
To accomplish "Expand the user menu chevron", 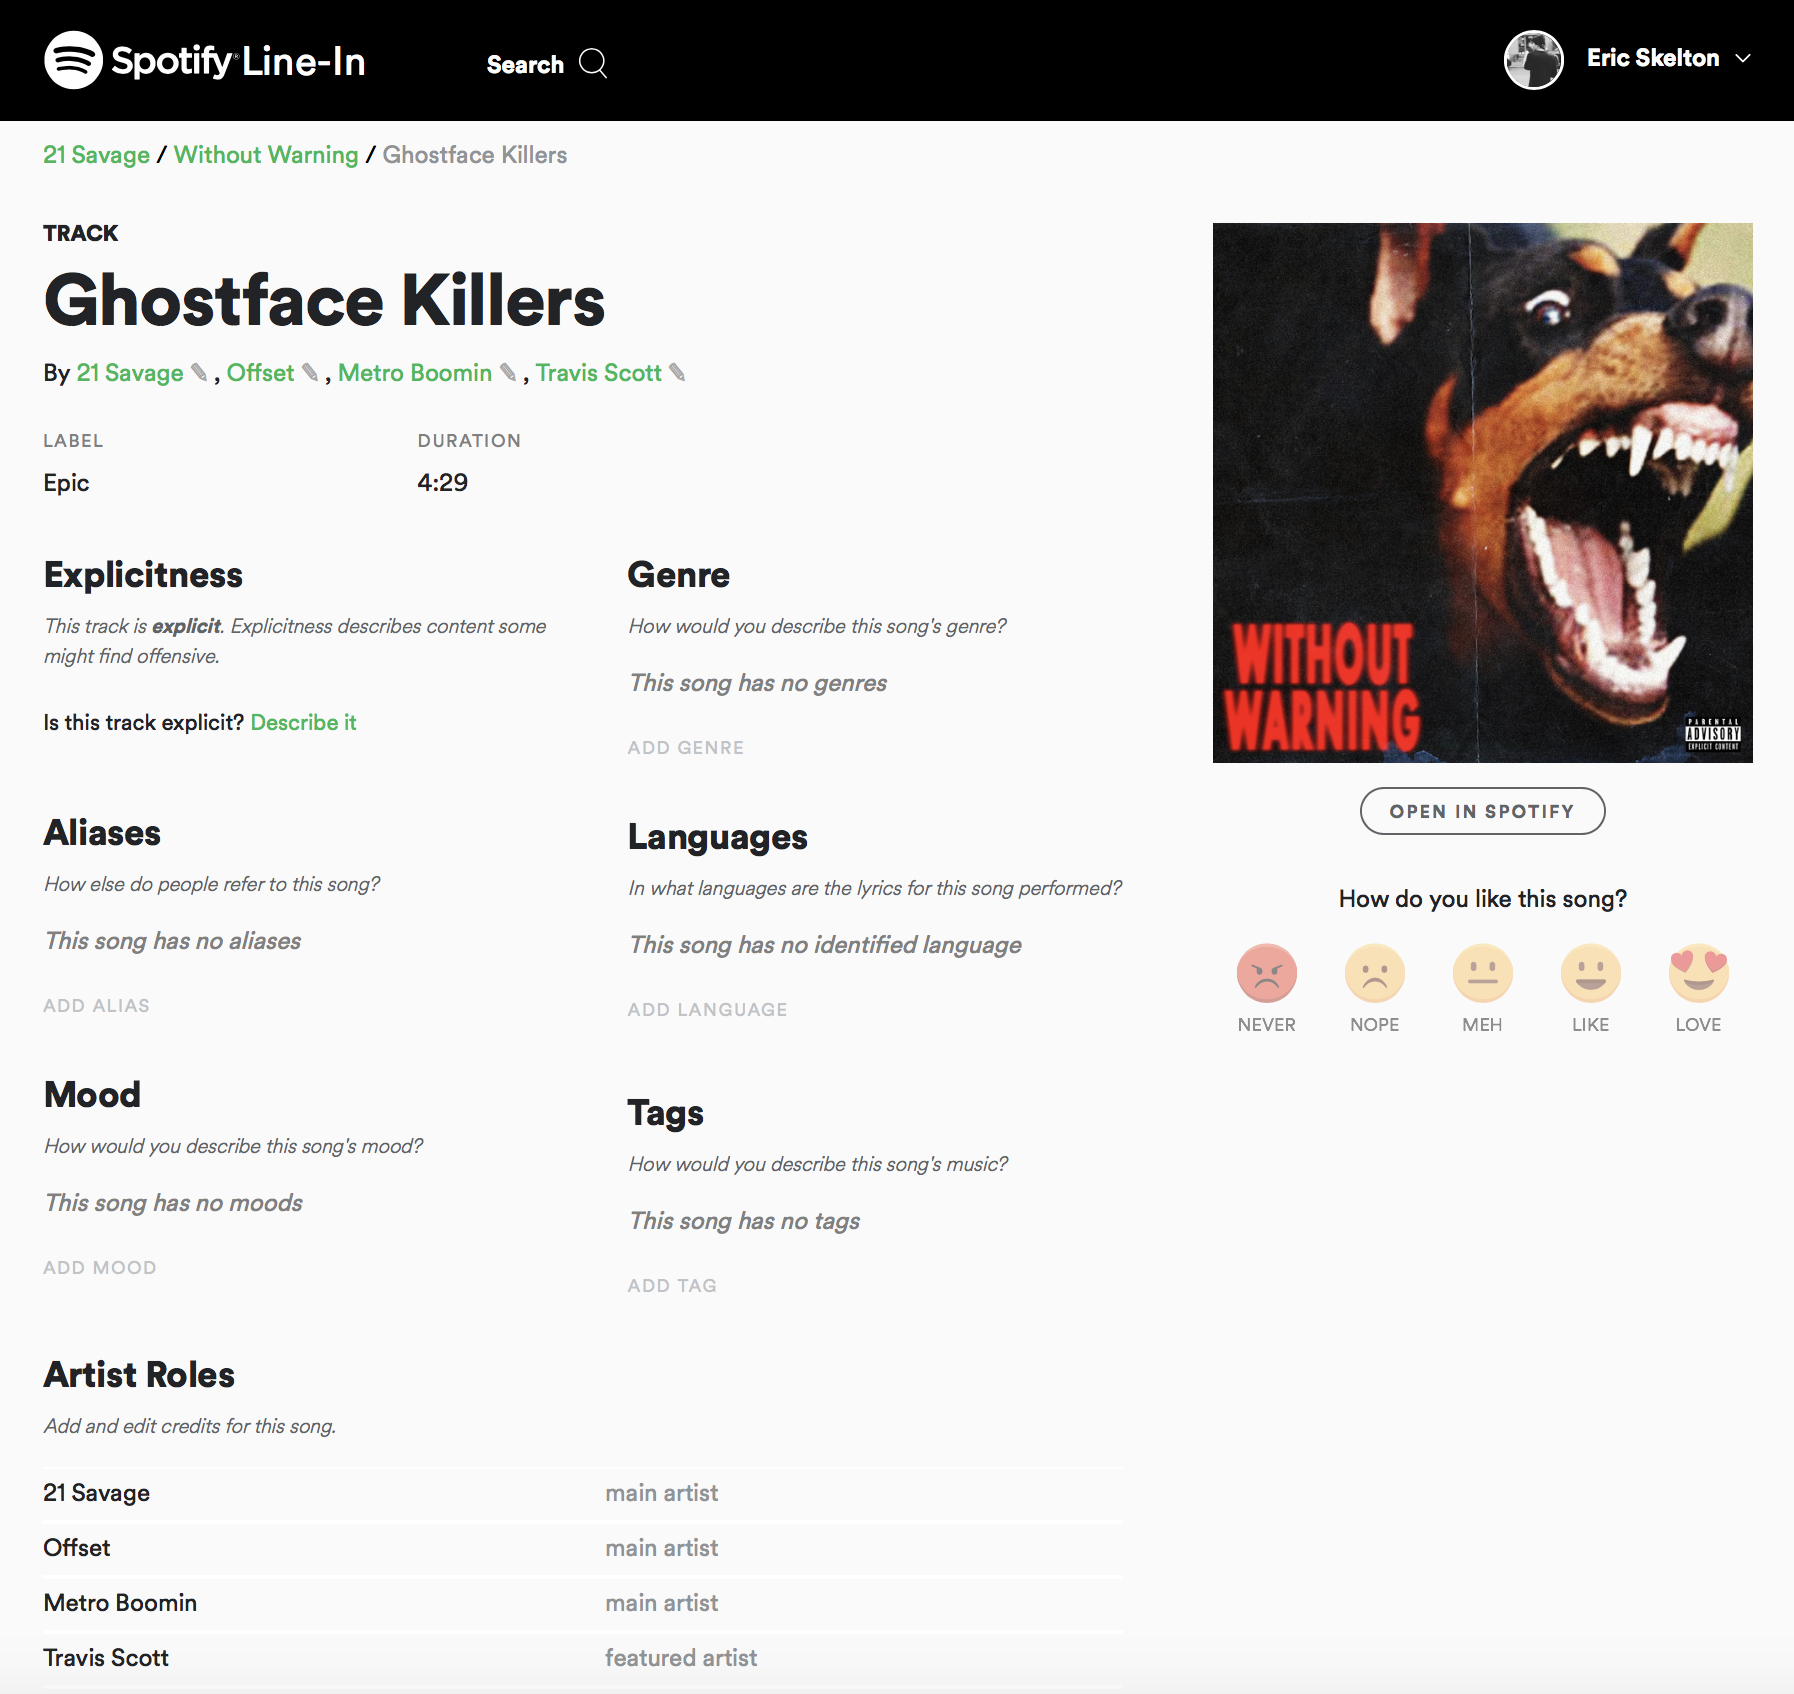I will [x=1743, y=59].
